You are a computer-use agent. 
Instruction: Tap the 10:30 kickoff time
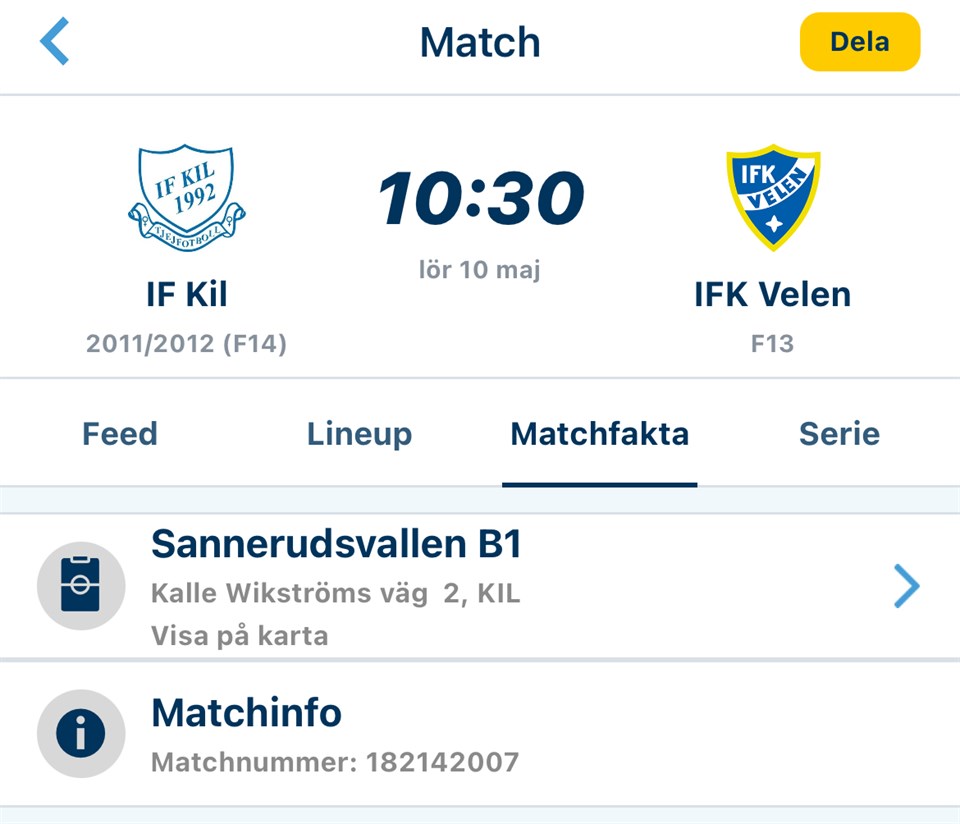tap(480, 198)
